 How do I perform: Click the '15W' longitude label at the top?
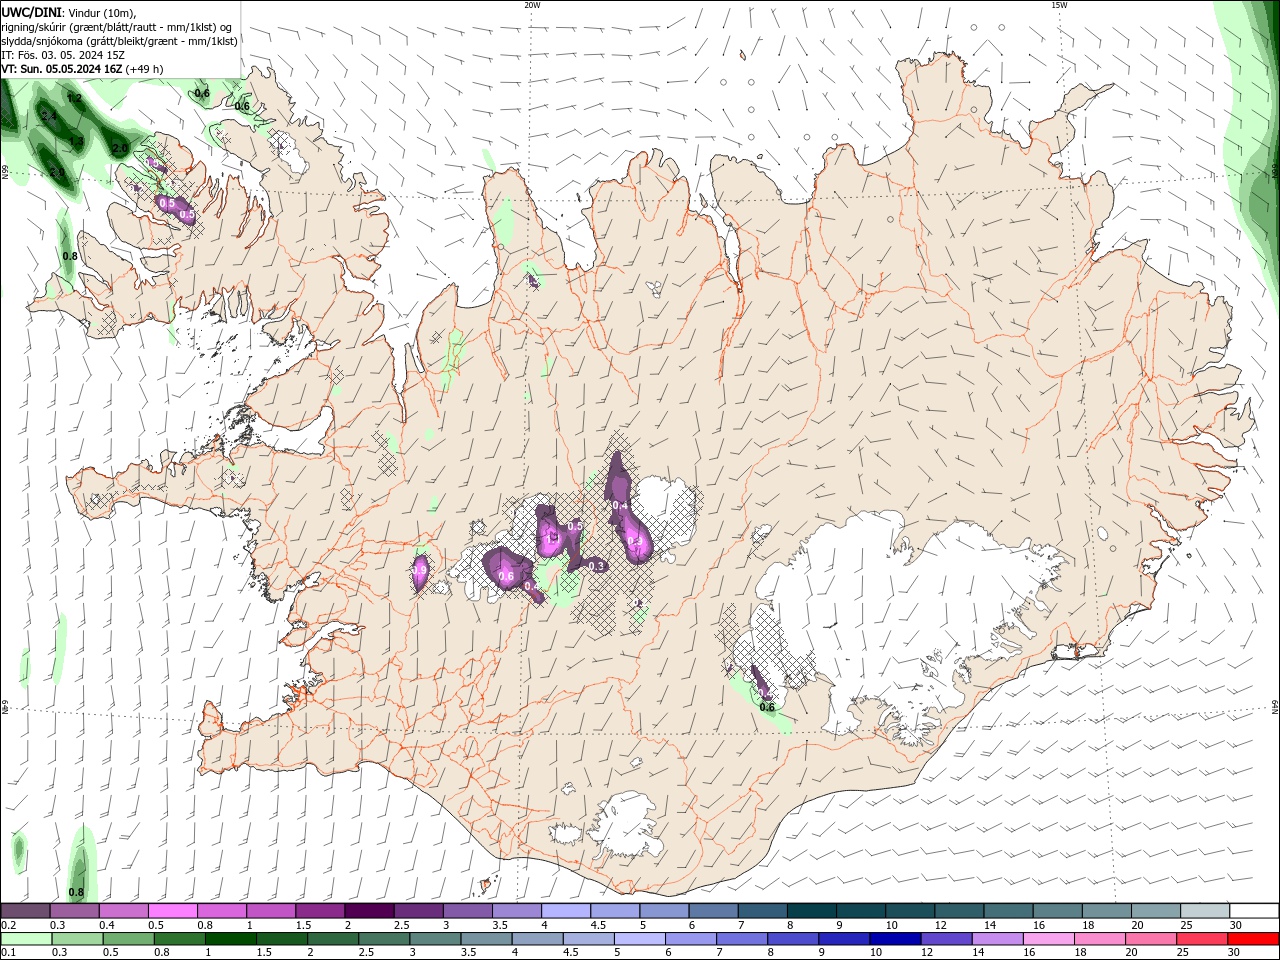click(x=1059, y=5)
